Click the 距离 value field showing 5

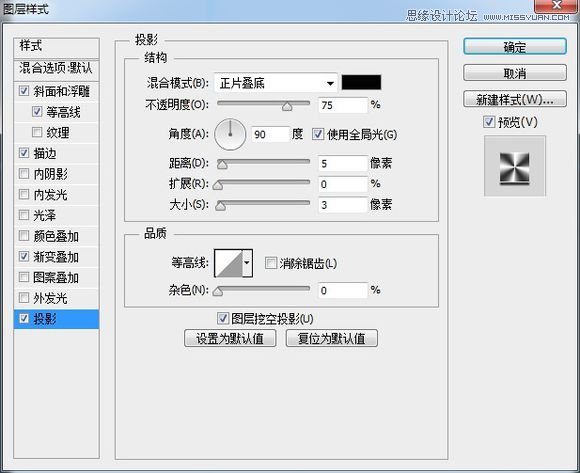click(x=343, y=163)
